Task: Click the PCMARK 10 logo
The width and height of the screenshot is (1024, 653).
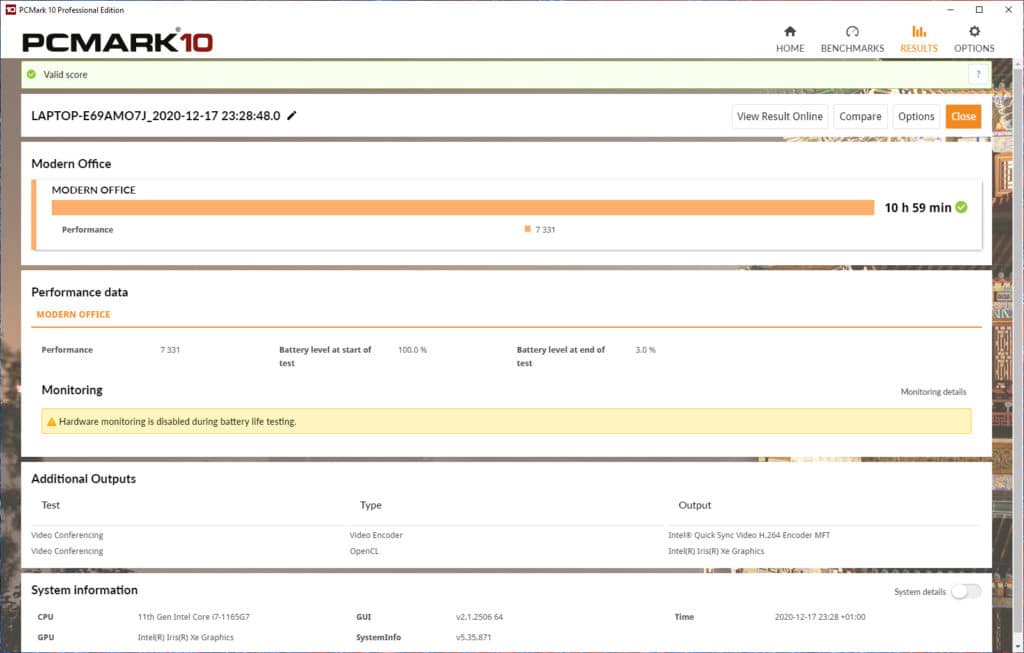Action: point(118,42)
